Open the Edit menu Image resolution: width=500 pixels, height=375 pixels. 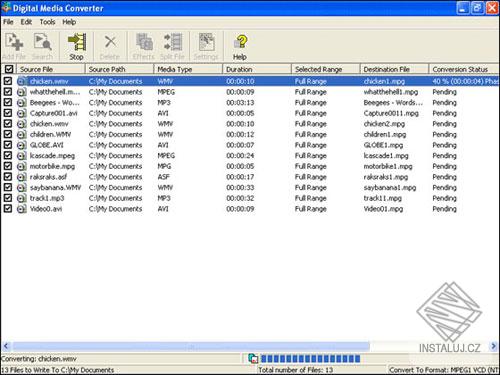pyautogui.click(x=26, y=22)
